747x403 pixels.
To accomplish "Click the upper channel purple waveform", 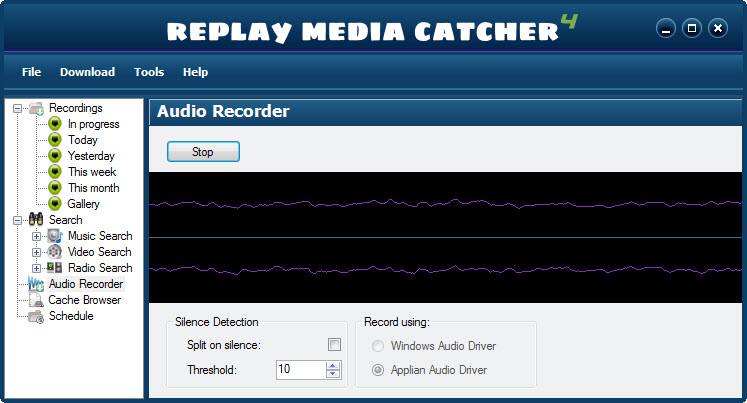I will tap(445, 204).
